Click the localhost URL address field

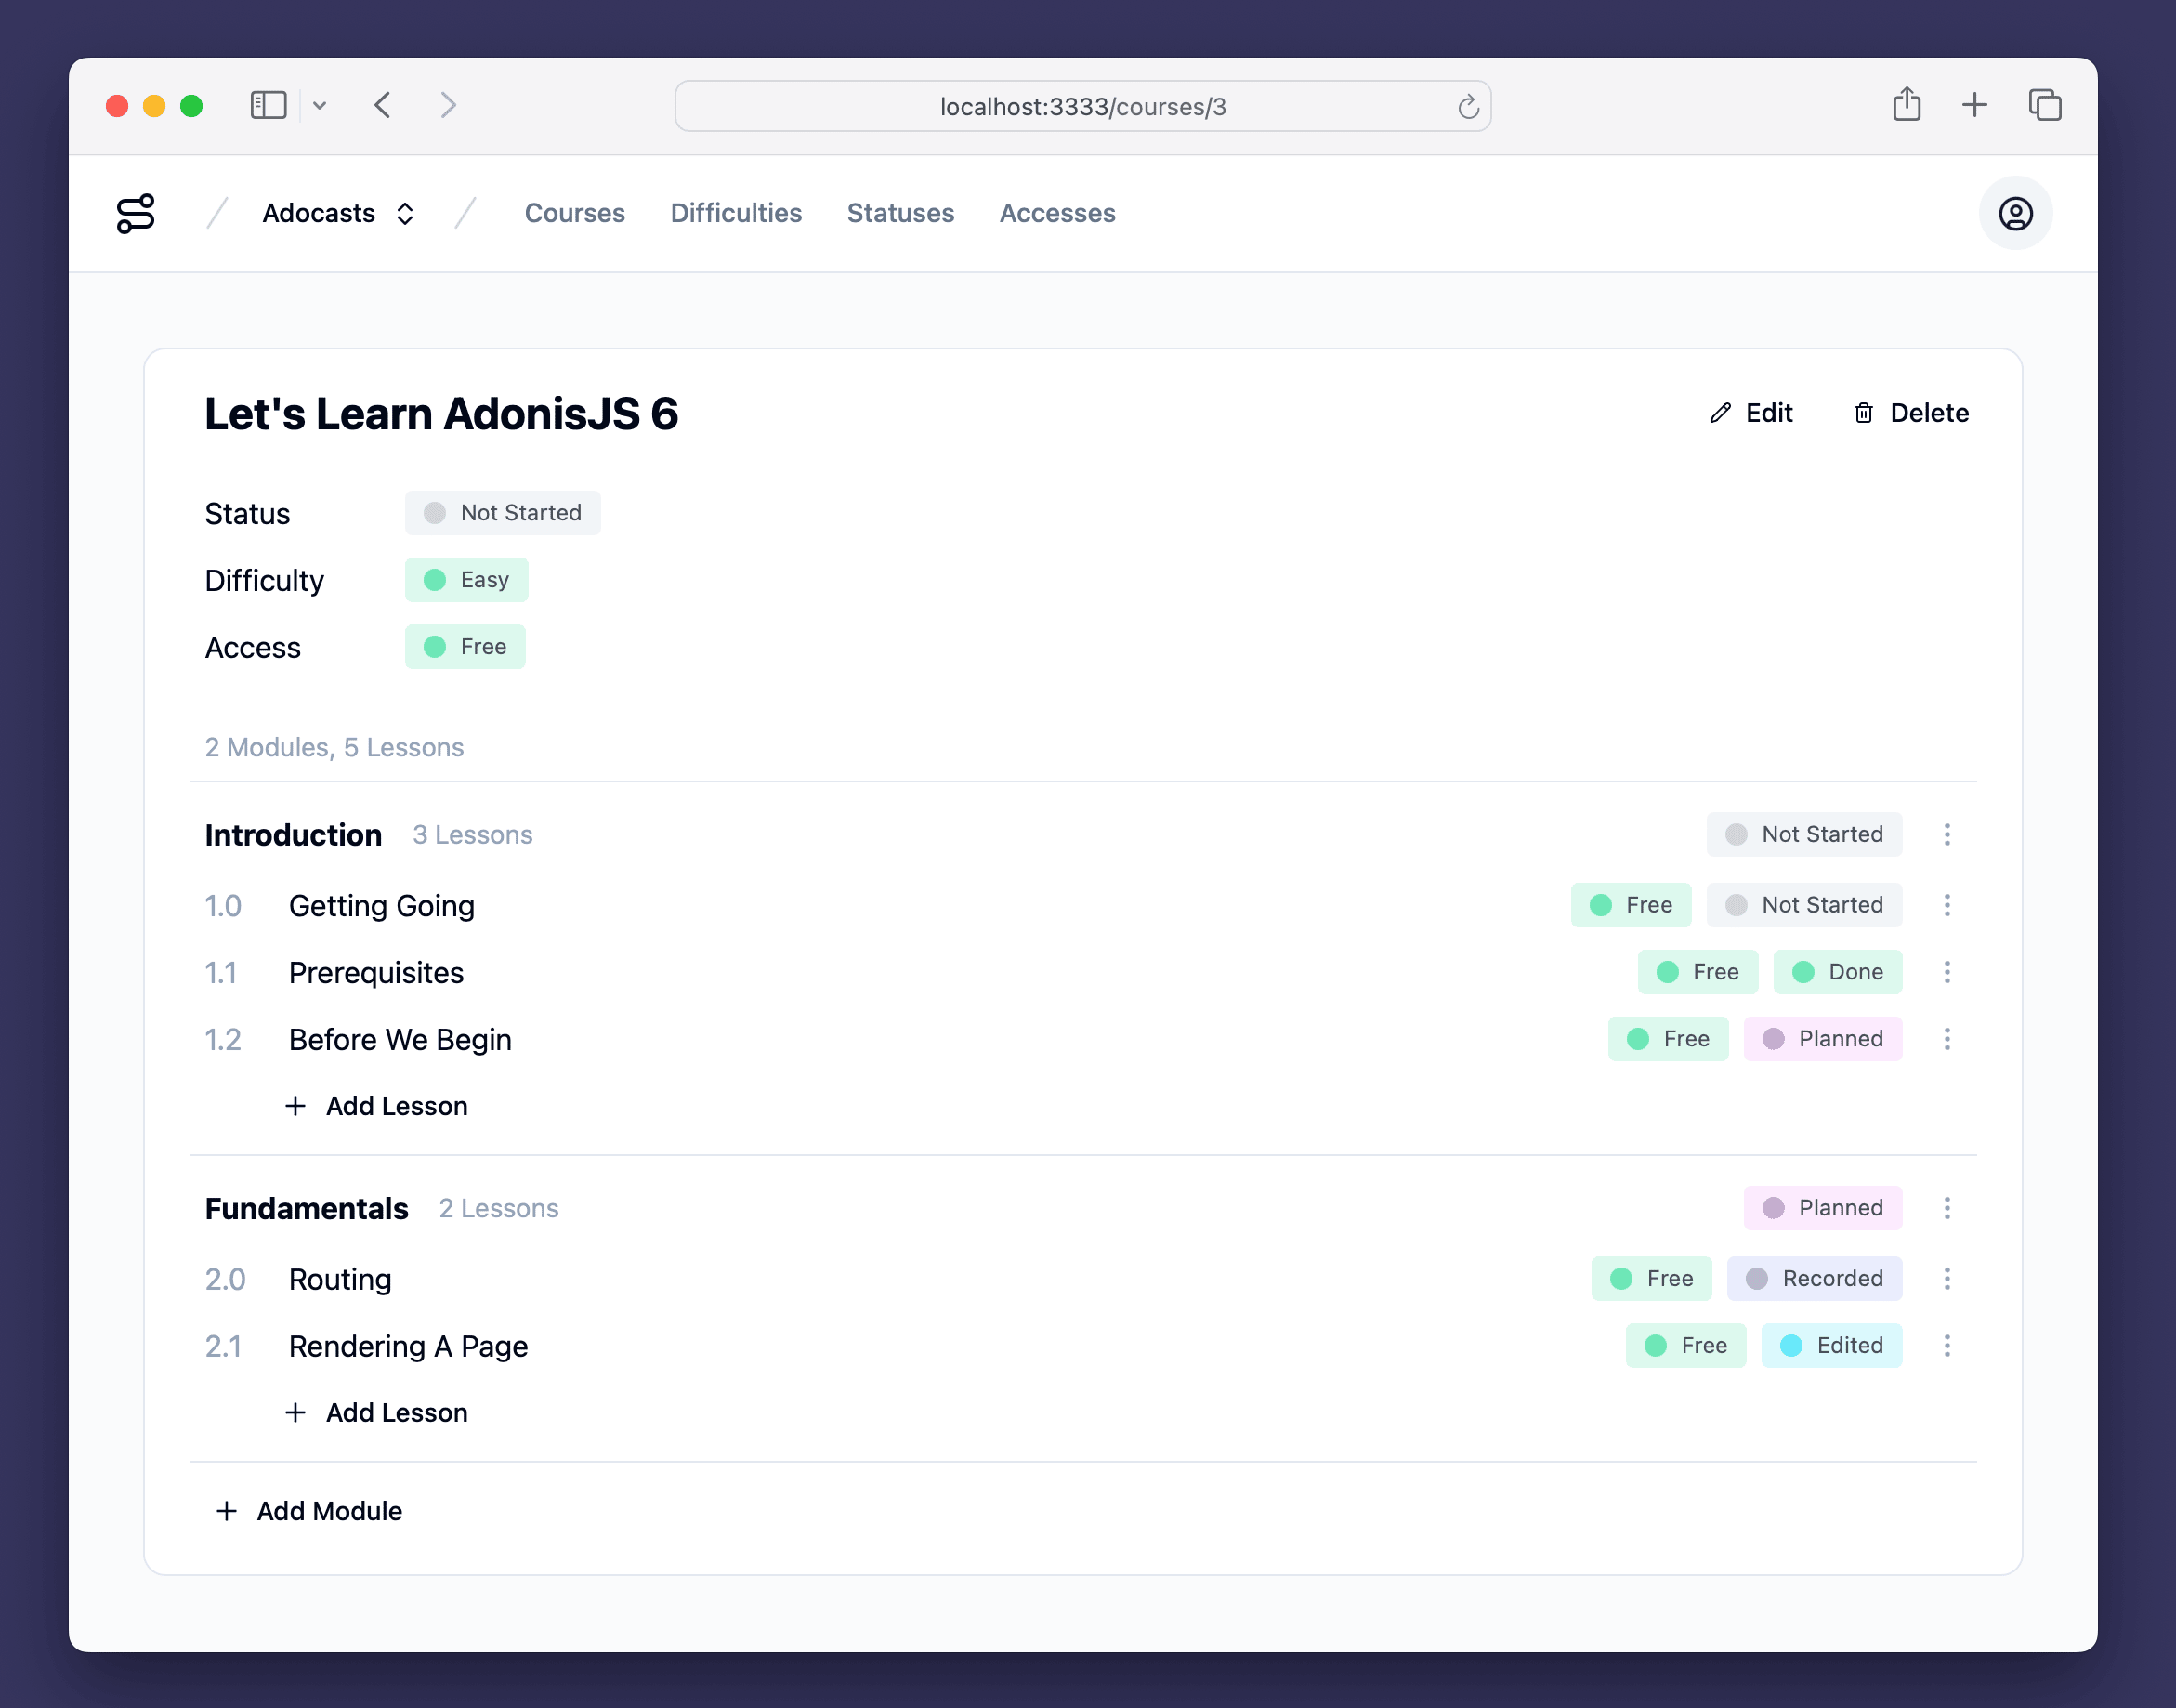[1082, 106]
